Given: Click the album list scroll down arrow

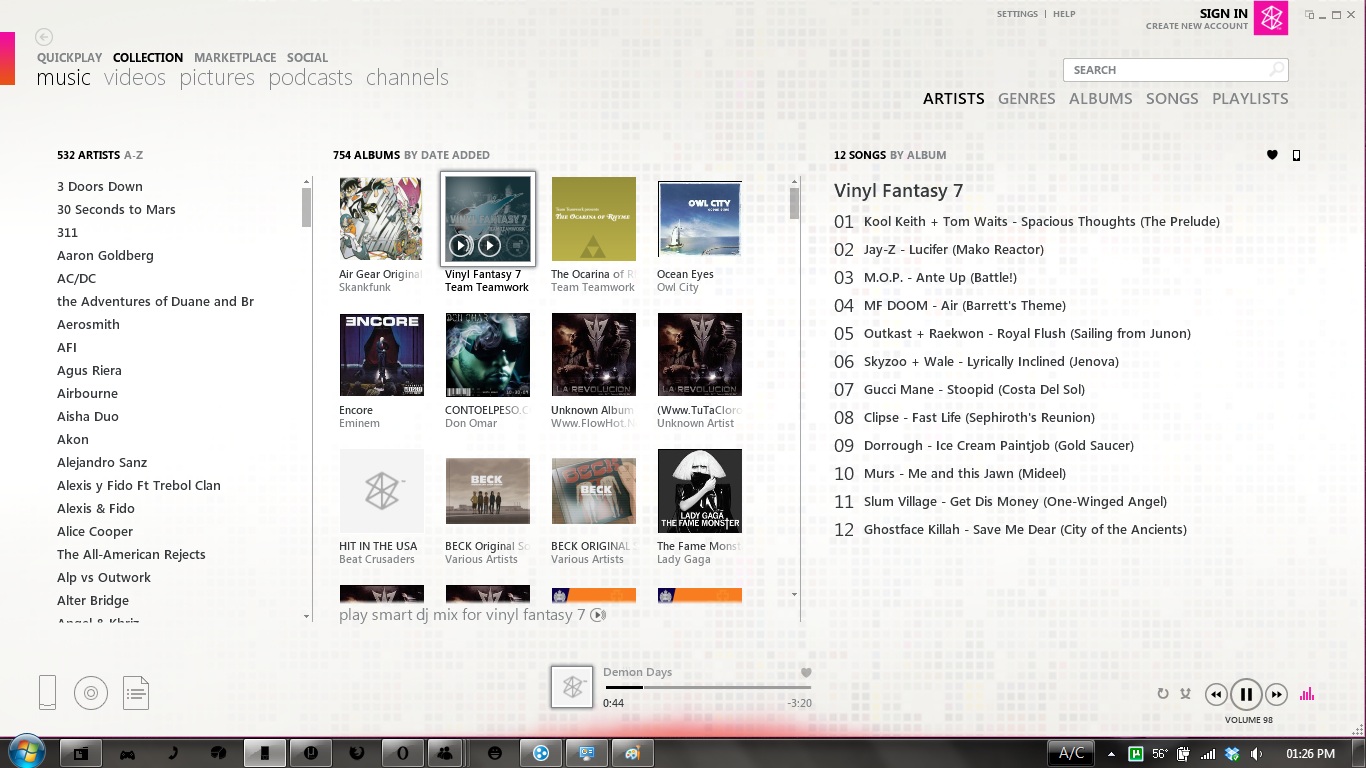Looking at the screenshot, I should (795, 595).
